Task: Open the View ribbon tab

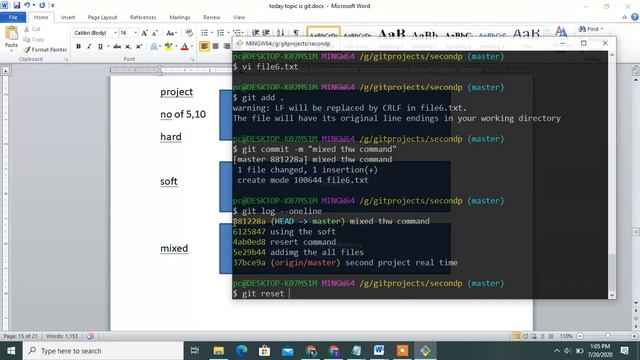Action: tap(239, 17)
